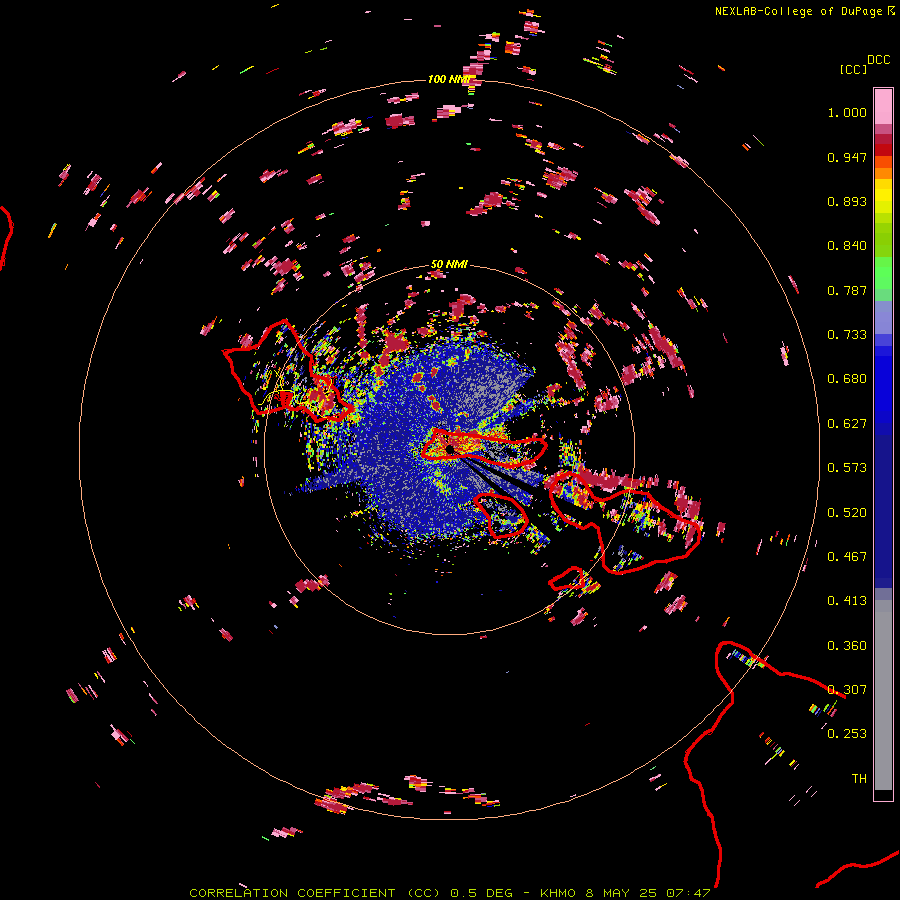Click the DCC label above the color scale
Image resolution: width=900 pixels, height=900 pixels.
point(879,60)
